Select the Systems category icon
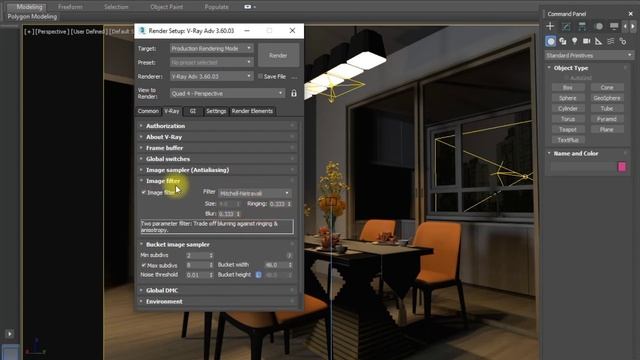The height and width of the screenshot is (360, 640). coord(623,41)
